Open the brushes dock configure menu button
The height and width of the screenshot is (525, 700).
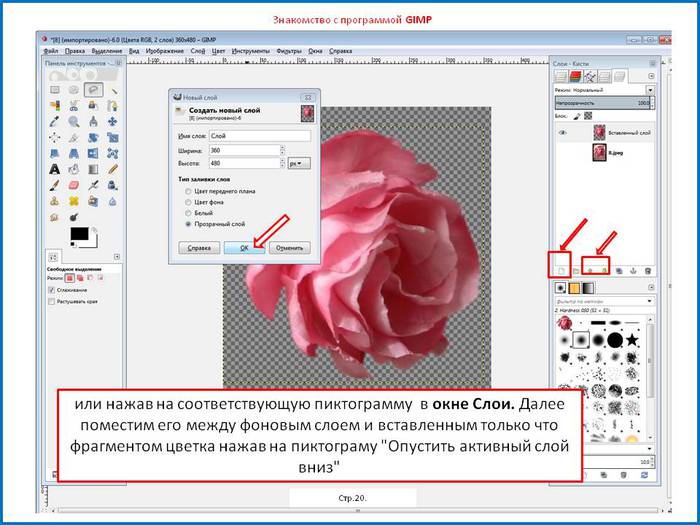tap(651, 288)
